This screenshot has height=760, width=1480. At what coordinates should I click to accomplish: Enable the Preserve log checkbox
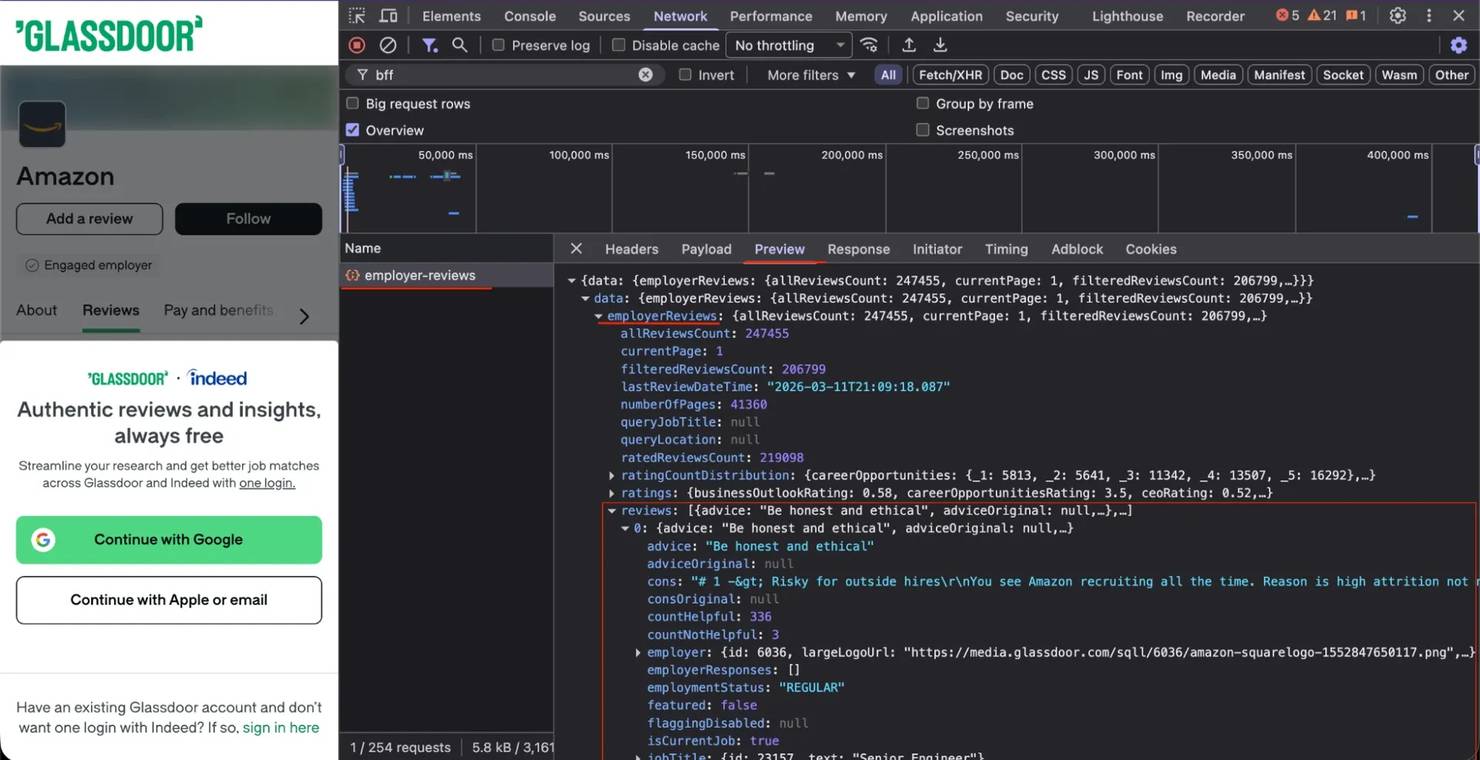(499, 45)
